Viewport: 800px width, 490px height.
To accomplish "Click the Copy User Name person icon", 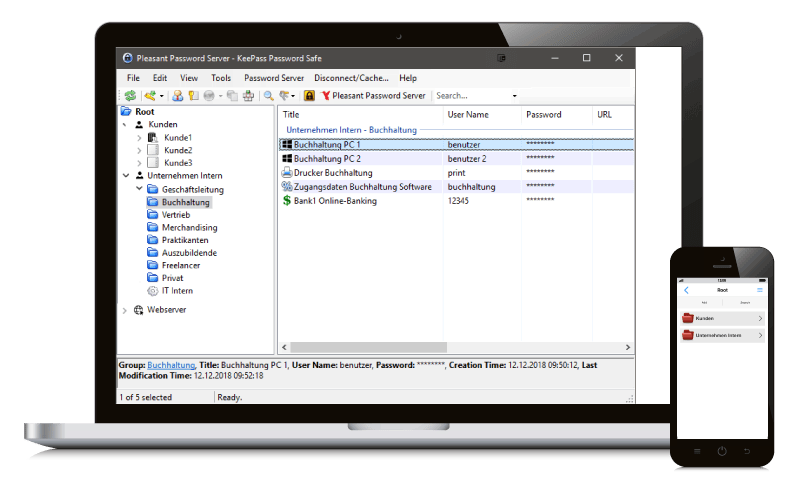I will click(x=178, y=95).
